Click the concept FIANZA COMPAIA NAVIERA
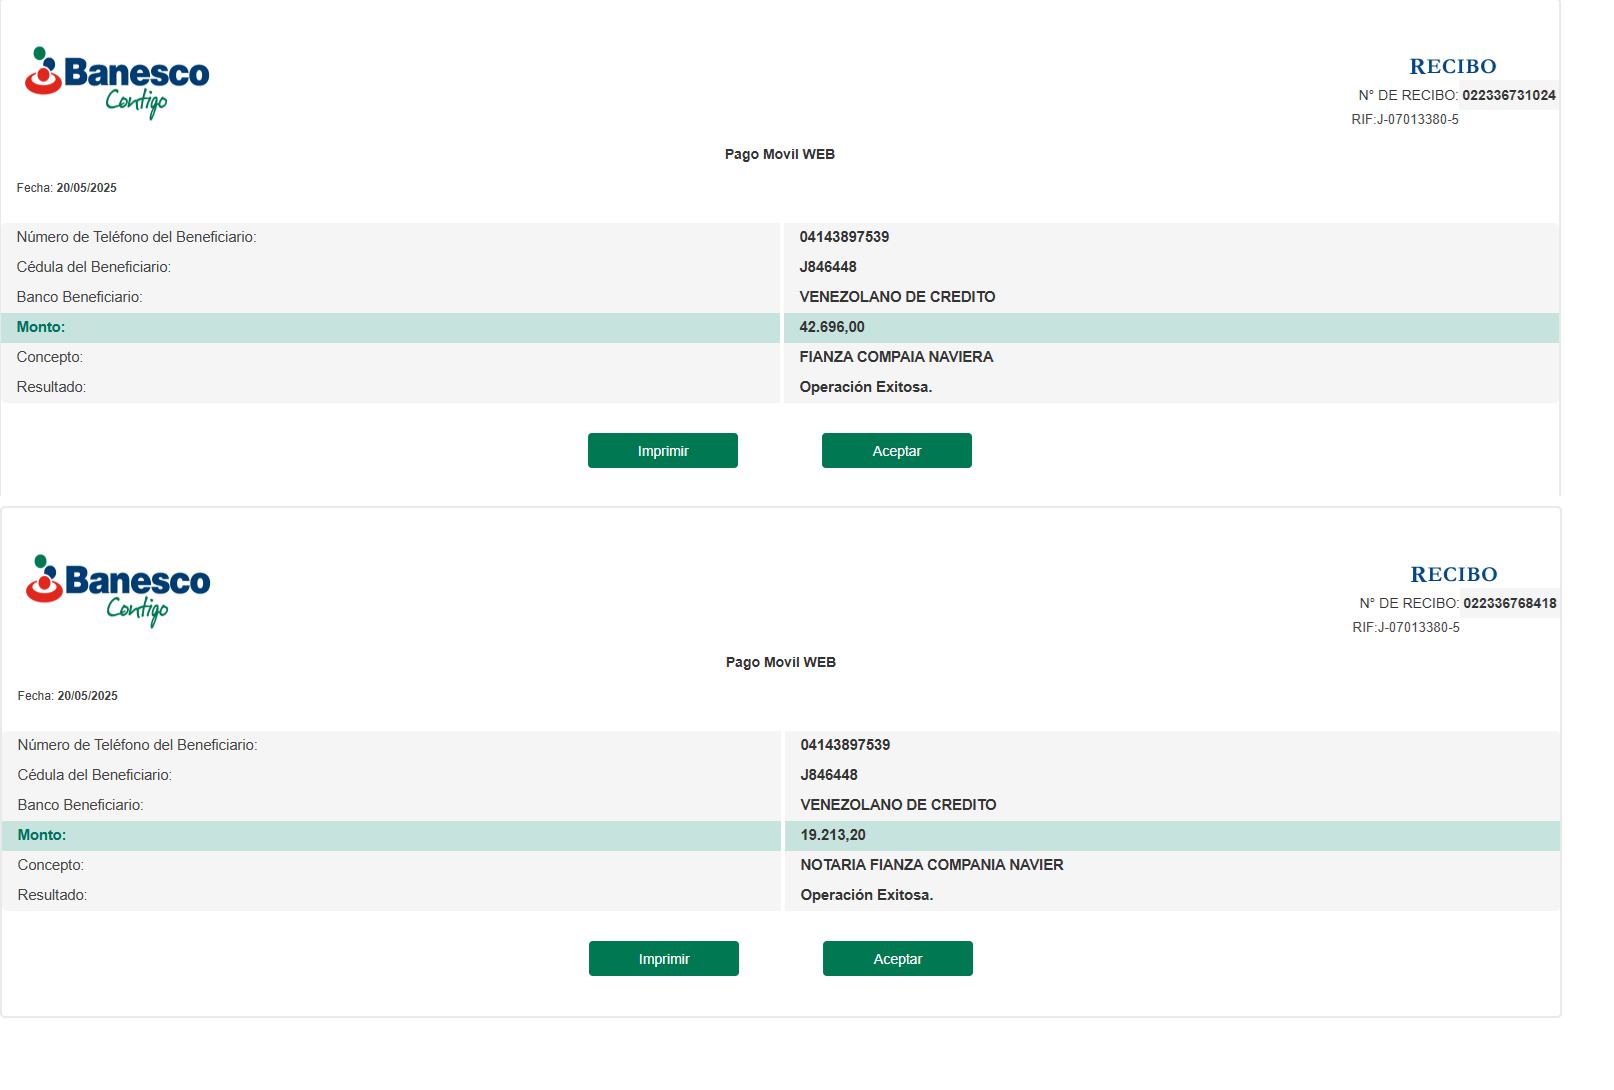1614x1090 pixels. click(896, 358)
